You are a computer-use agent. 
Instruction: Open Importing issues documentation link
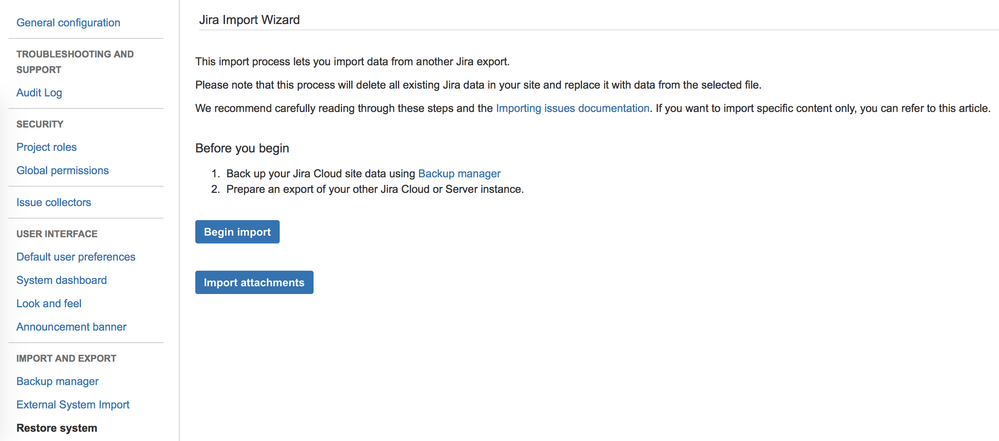click(573, 108)
